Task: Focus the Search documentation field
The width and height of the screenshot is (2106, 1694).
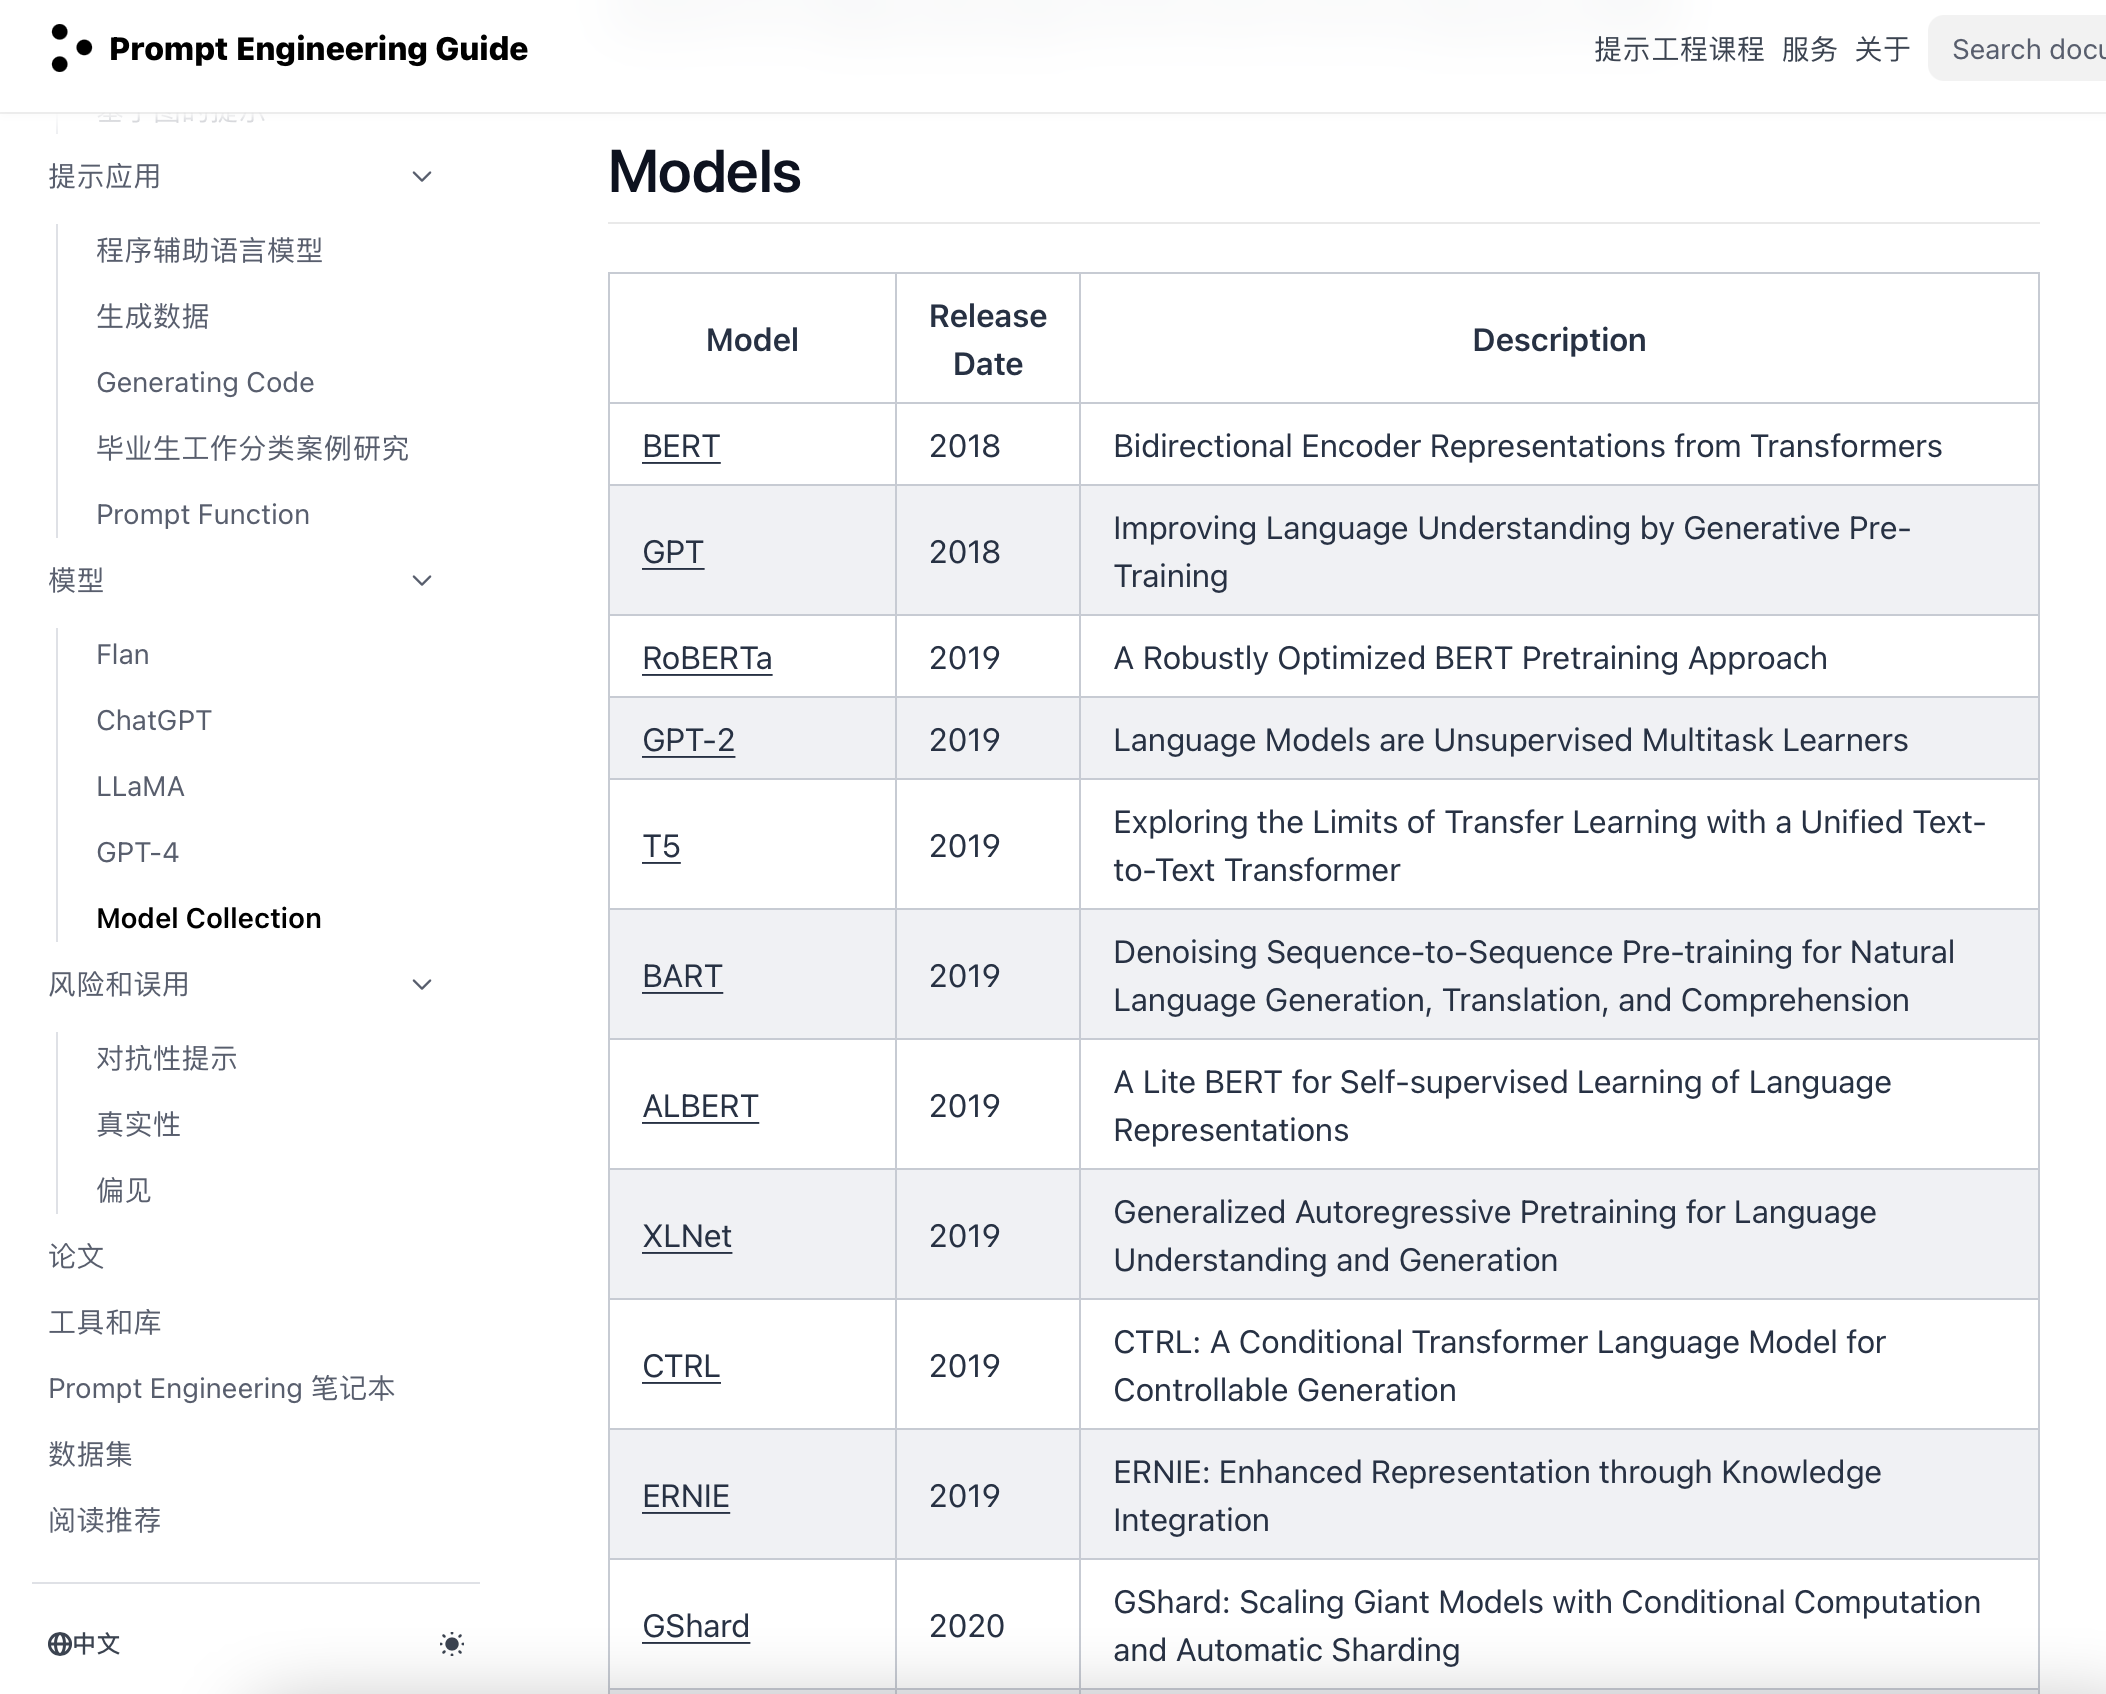Action: pos(2025,49)
